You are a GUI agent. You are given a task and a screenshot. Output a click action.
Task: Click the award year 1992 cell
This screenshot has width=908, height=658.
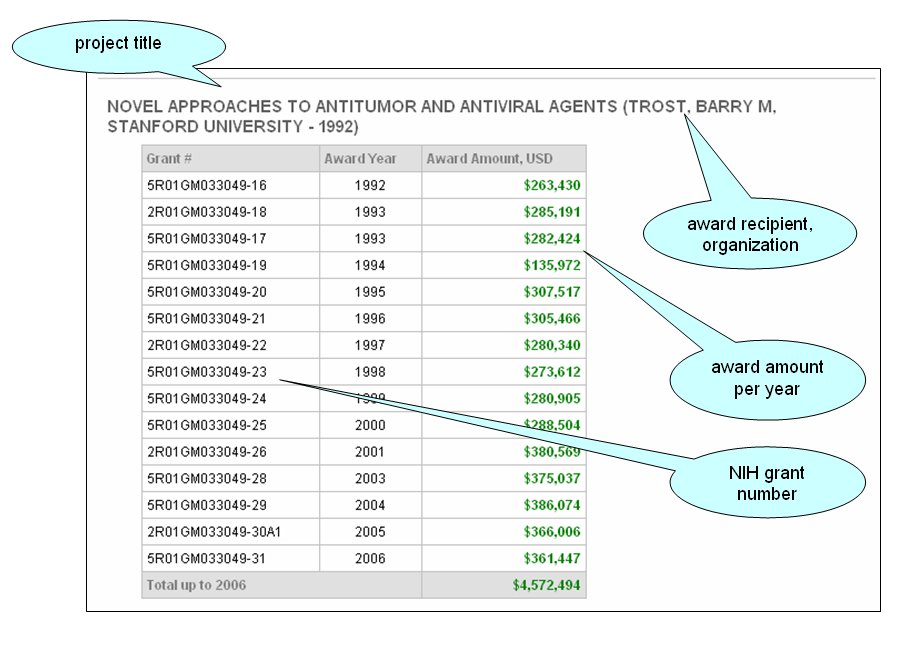[x=370, y=185]
